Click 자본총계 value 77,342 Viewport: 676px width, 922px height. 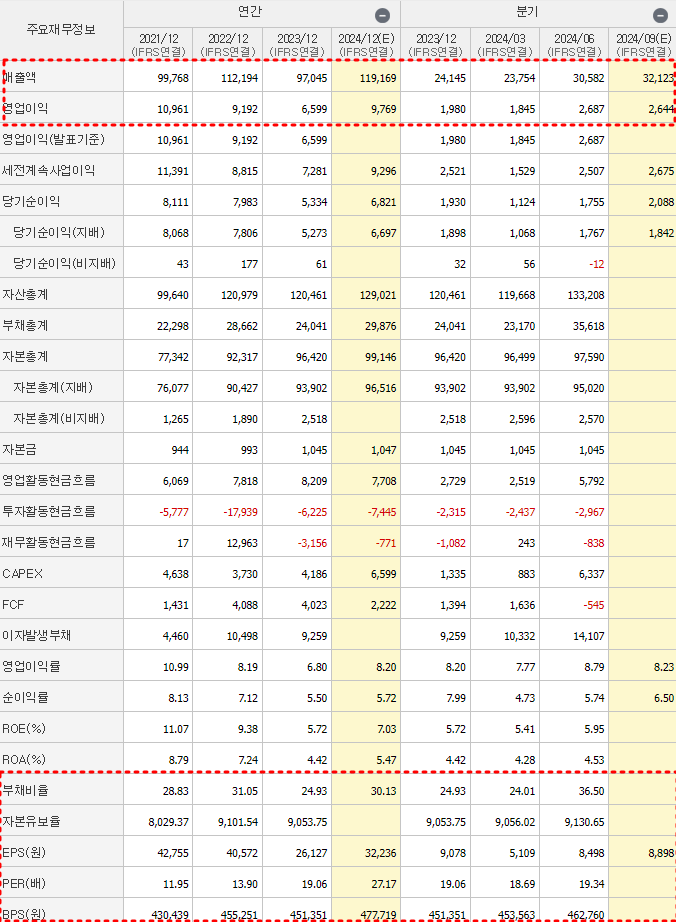click(173, 358)
